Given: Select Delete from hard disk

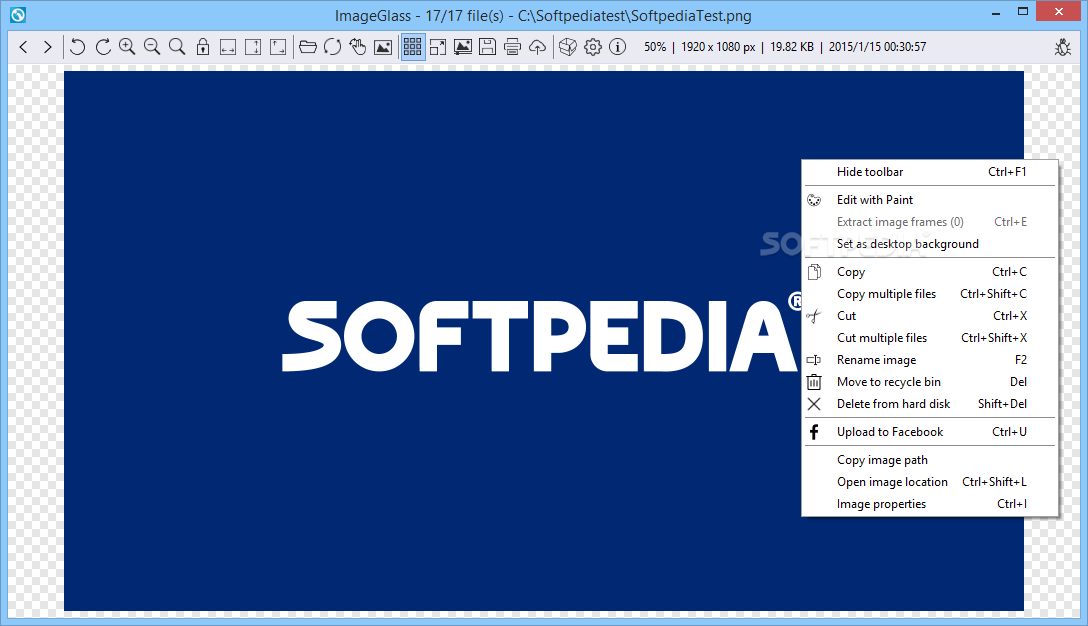Looking at the screenshot, I should (x=930, y=404).
